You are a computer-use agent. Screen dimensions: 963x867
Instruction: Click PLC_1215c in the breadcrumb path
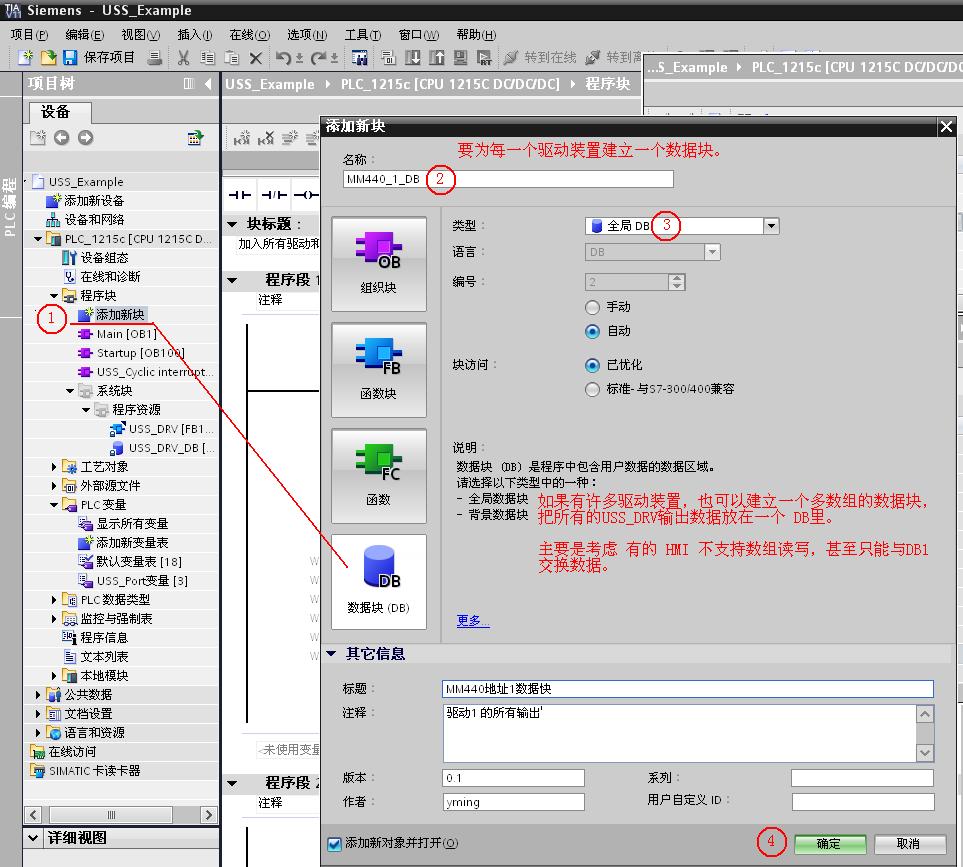450,84
